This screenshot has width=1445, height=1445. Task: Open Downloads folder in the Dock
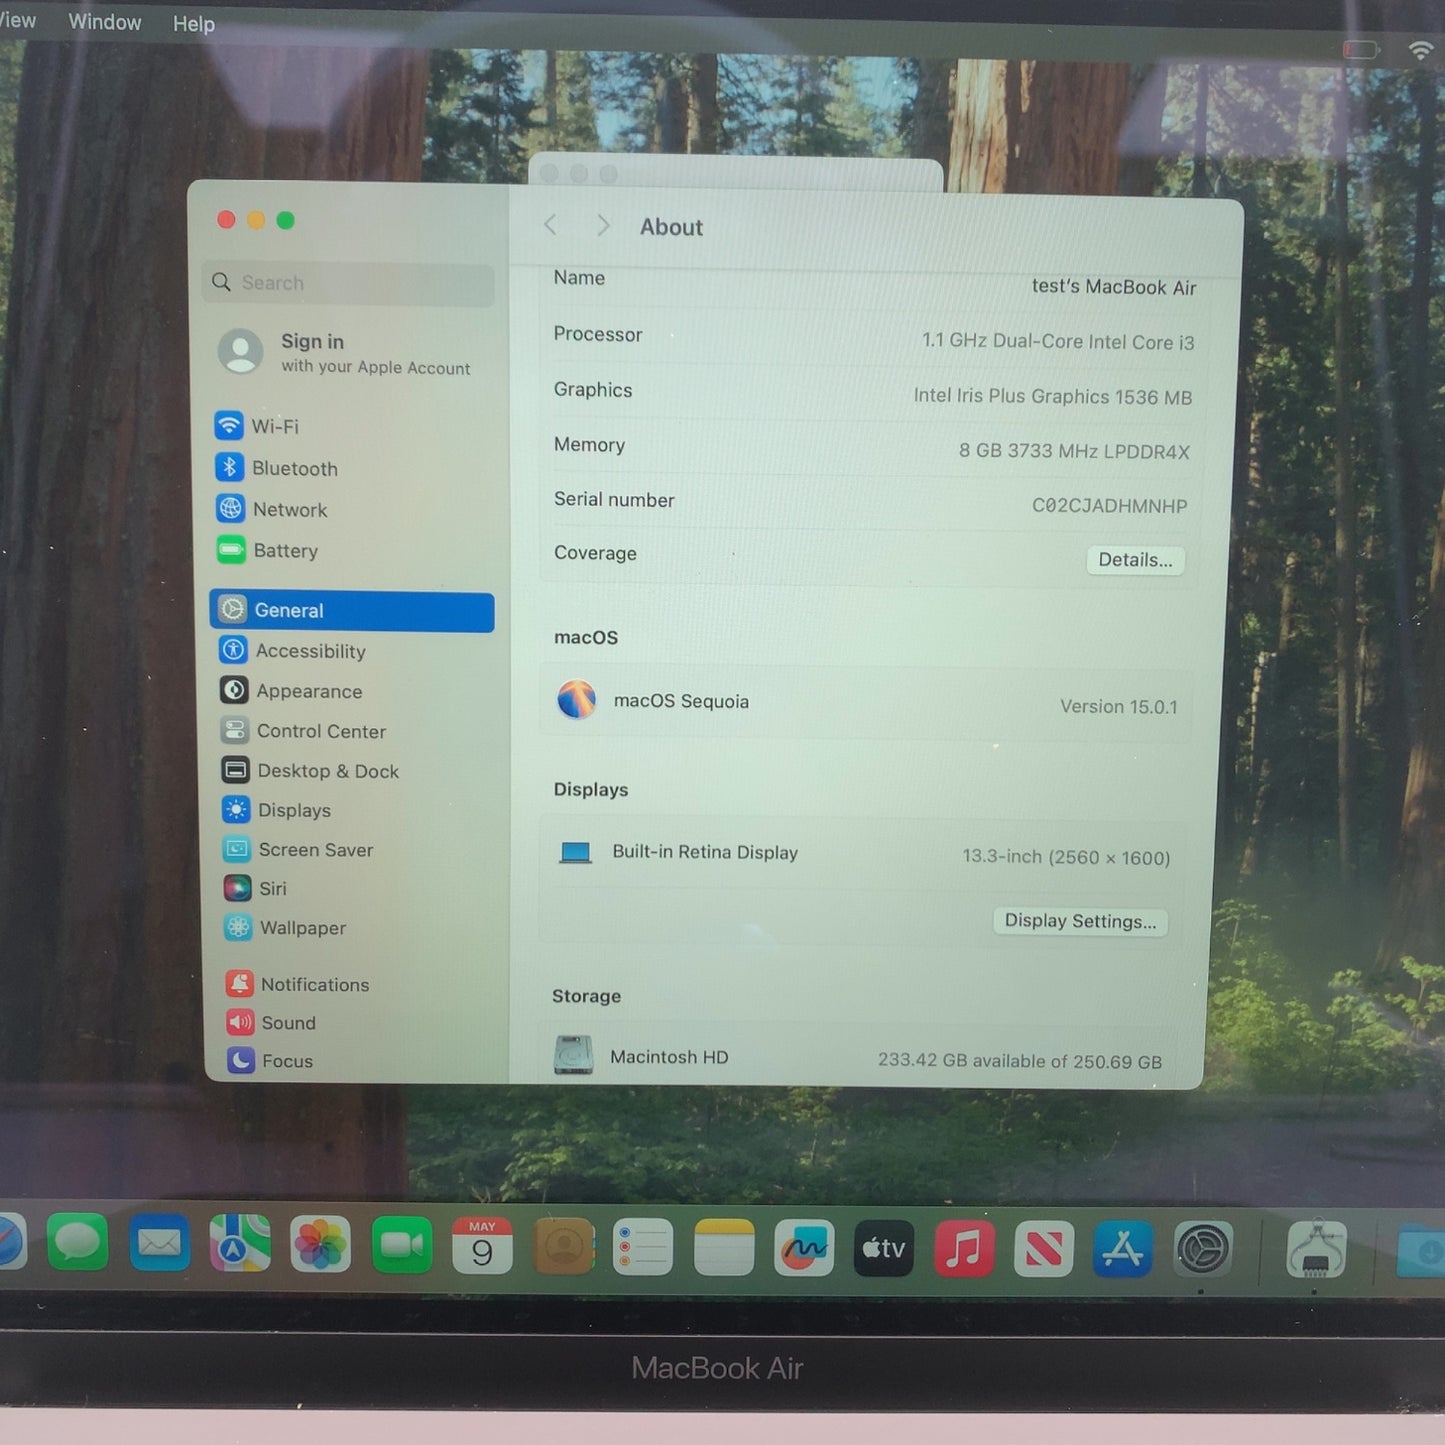tap(1422, 1251)
